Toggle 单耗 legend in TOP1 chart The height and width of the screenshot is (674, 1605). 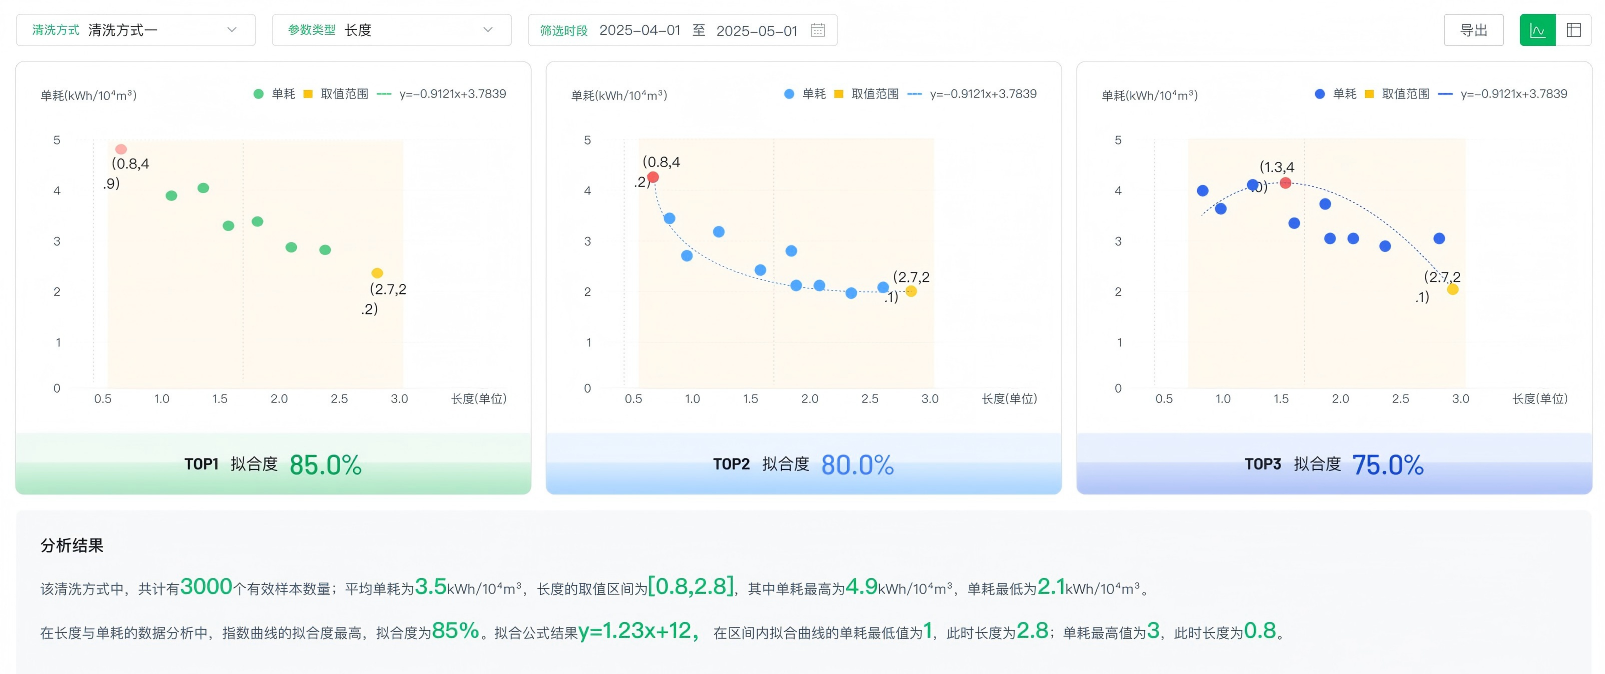[x=274, y=94]
